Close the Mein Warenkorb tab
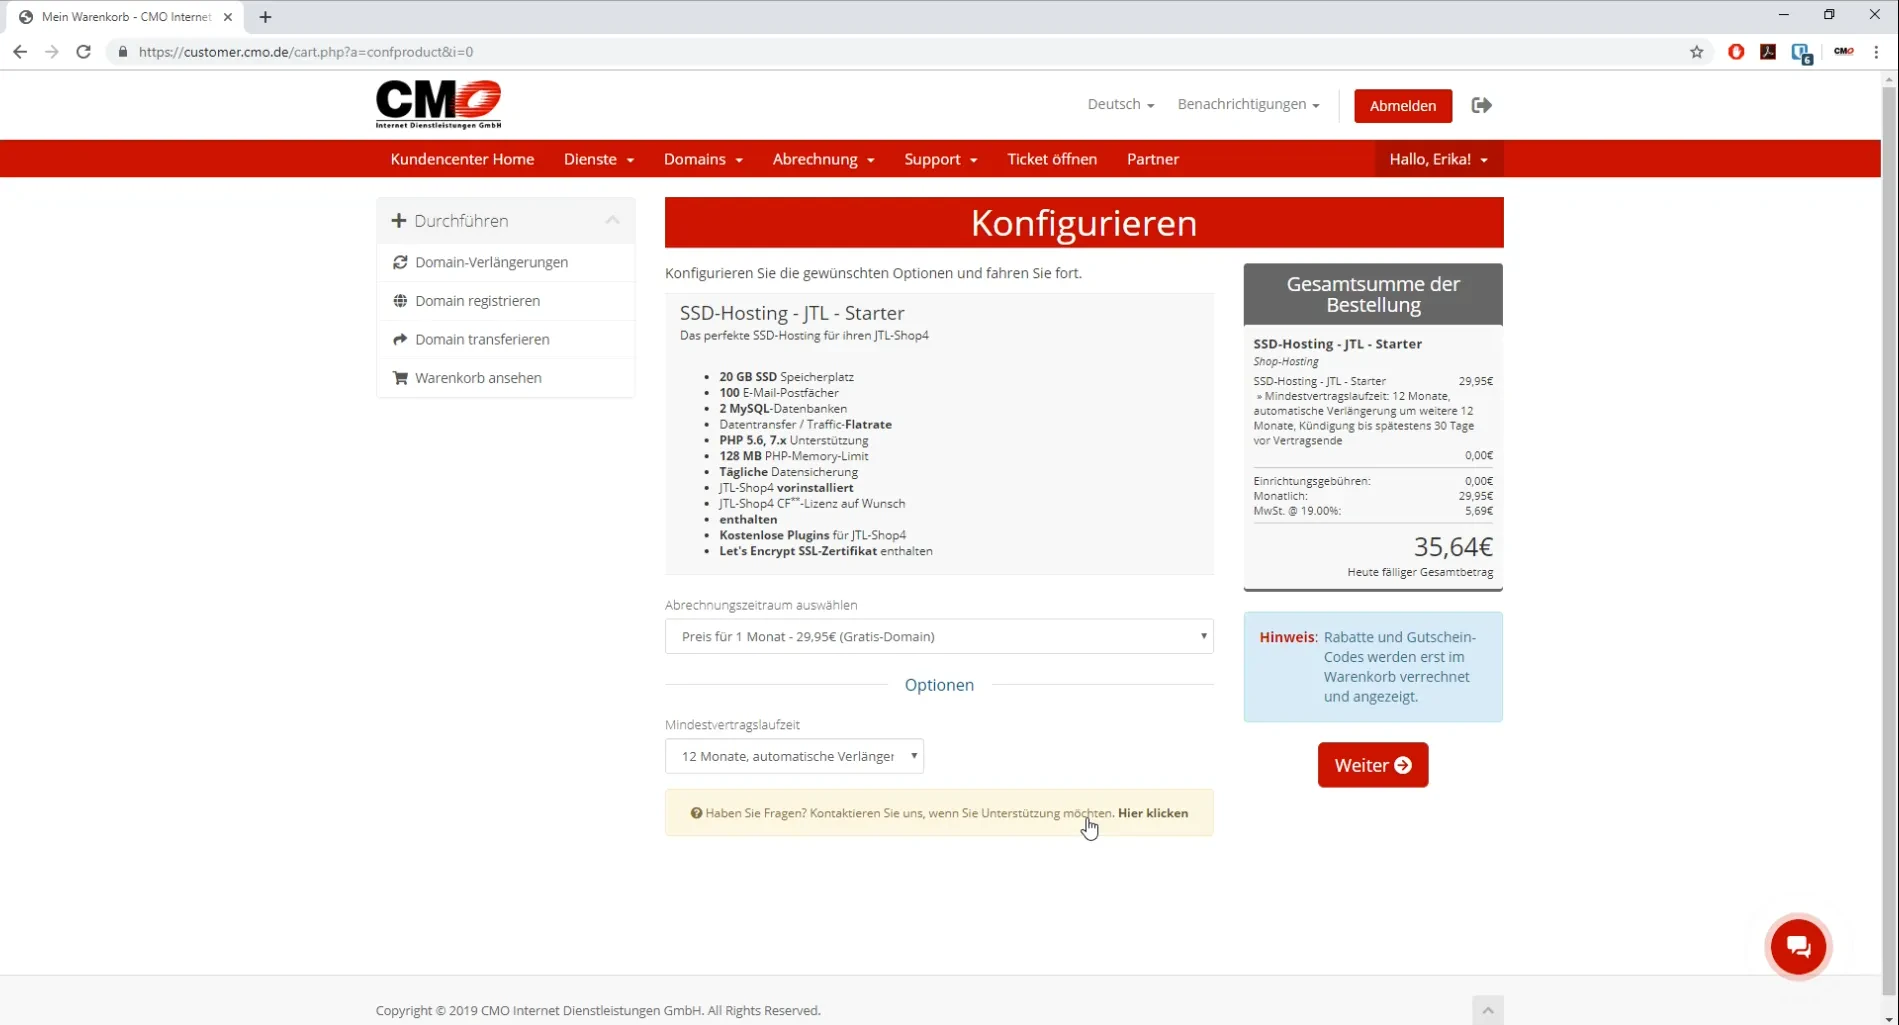Image resolution: width=1899 pixels, height=1025 pixels. point(228,17)
